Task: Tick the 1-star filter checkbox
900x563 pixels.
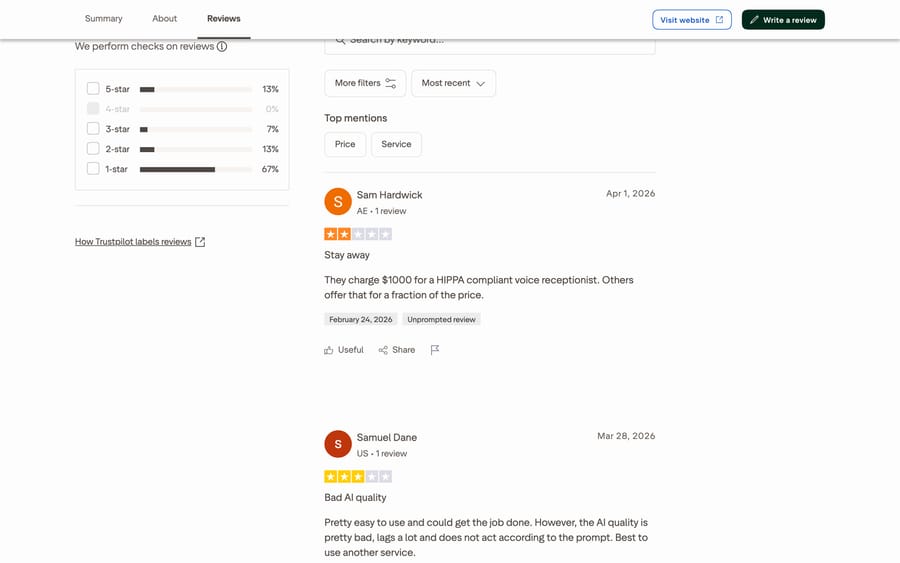Action: 93,169
